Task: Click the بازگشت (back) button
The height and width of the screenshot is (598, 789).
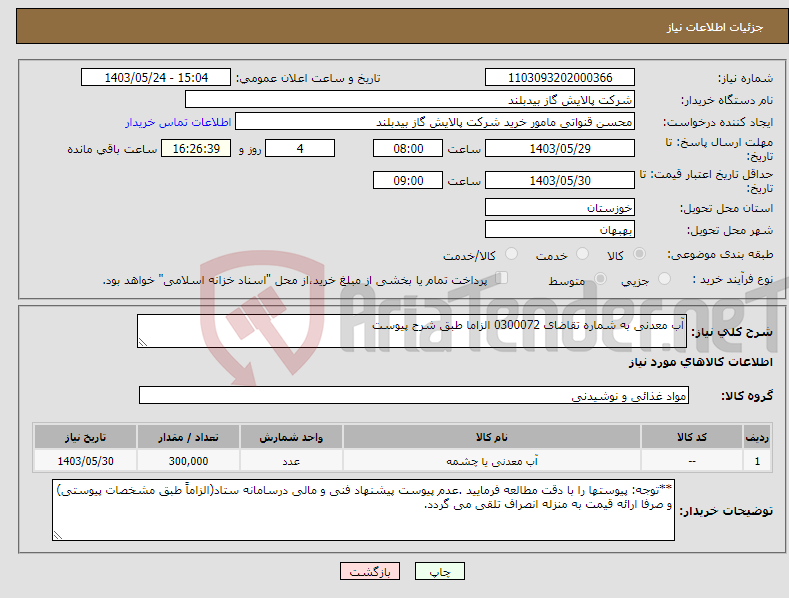Action: pos(370,571)
